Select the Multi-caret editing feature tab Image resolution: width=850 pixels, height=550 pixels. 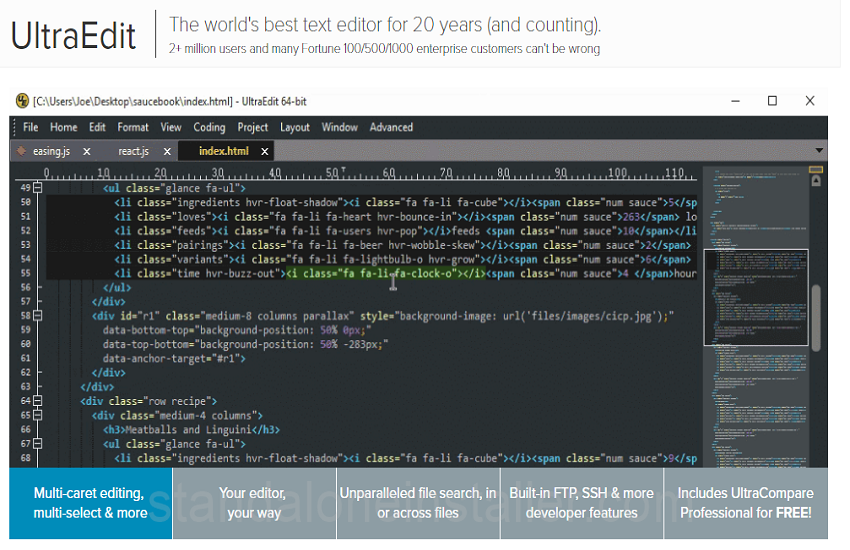tap(91, 503)
